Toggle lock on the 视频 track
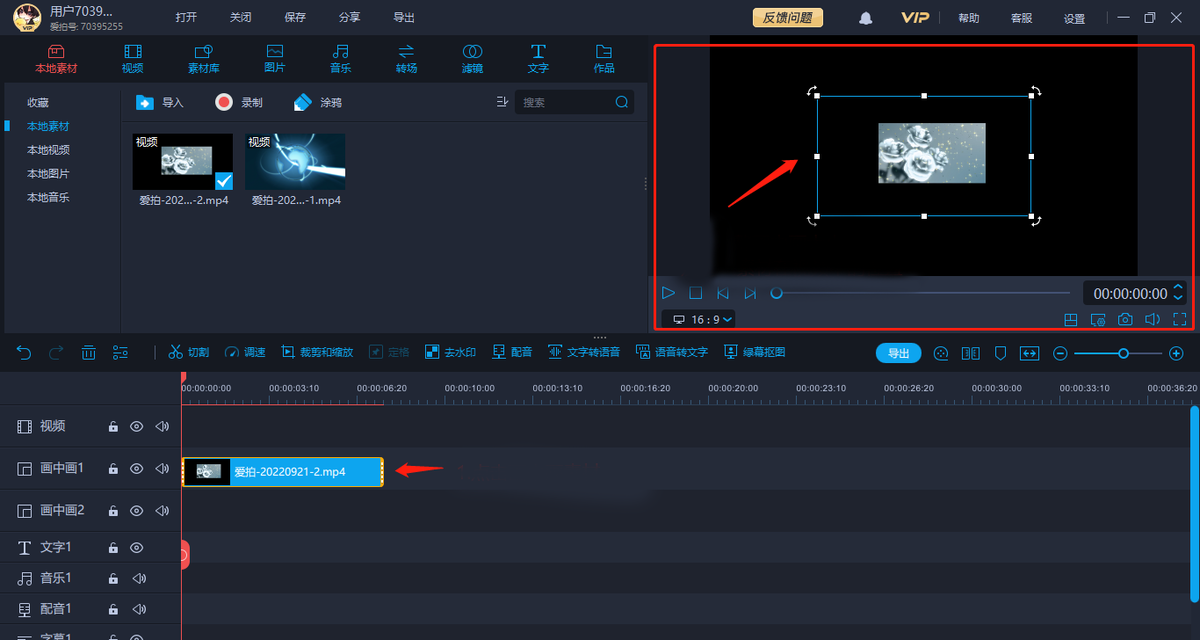 click(113, 426)
